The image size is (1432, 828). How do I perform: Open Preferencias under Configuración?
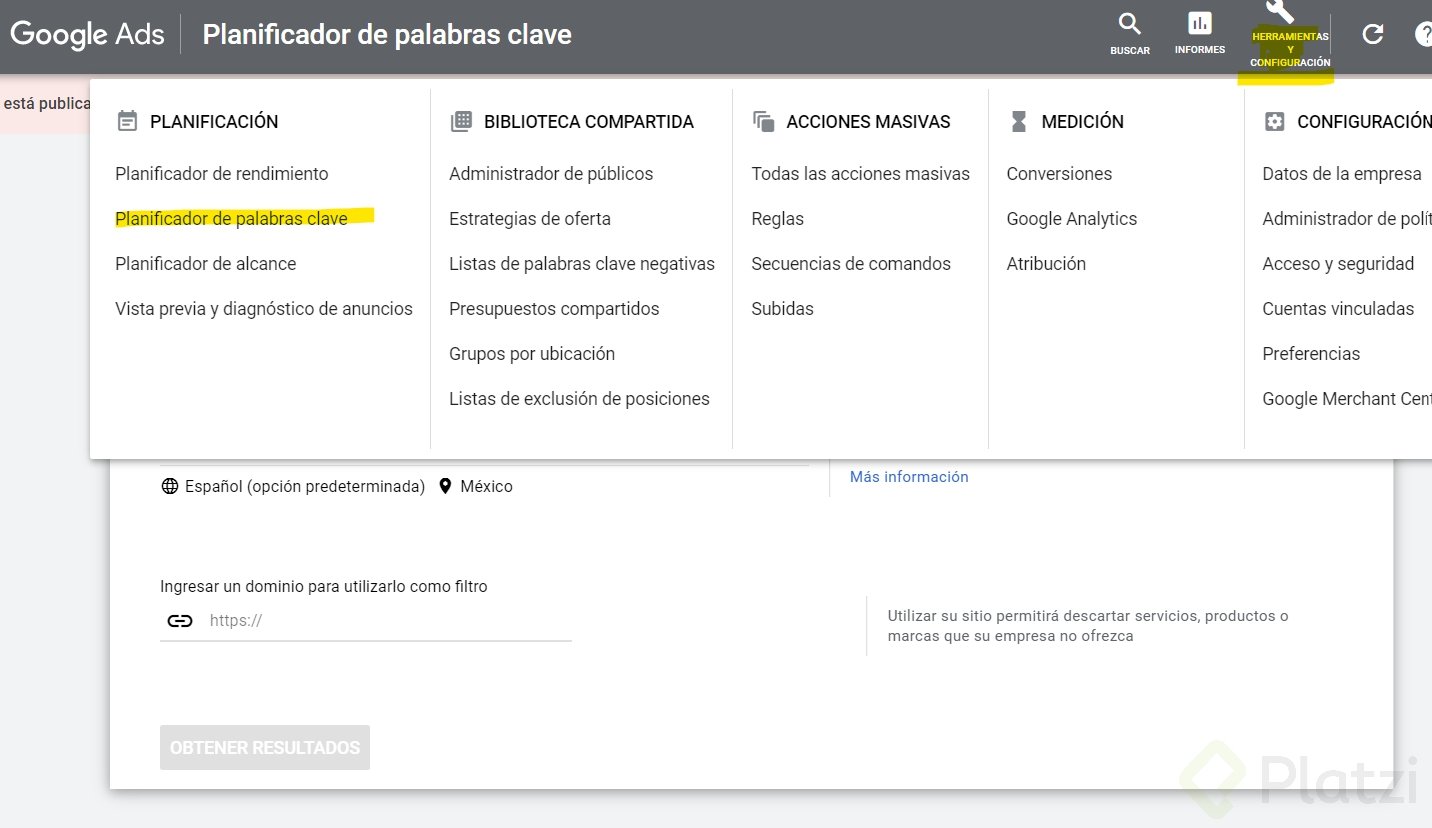click(1311, 354)
